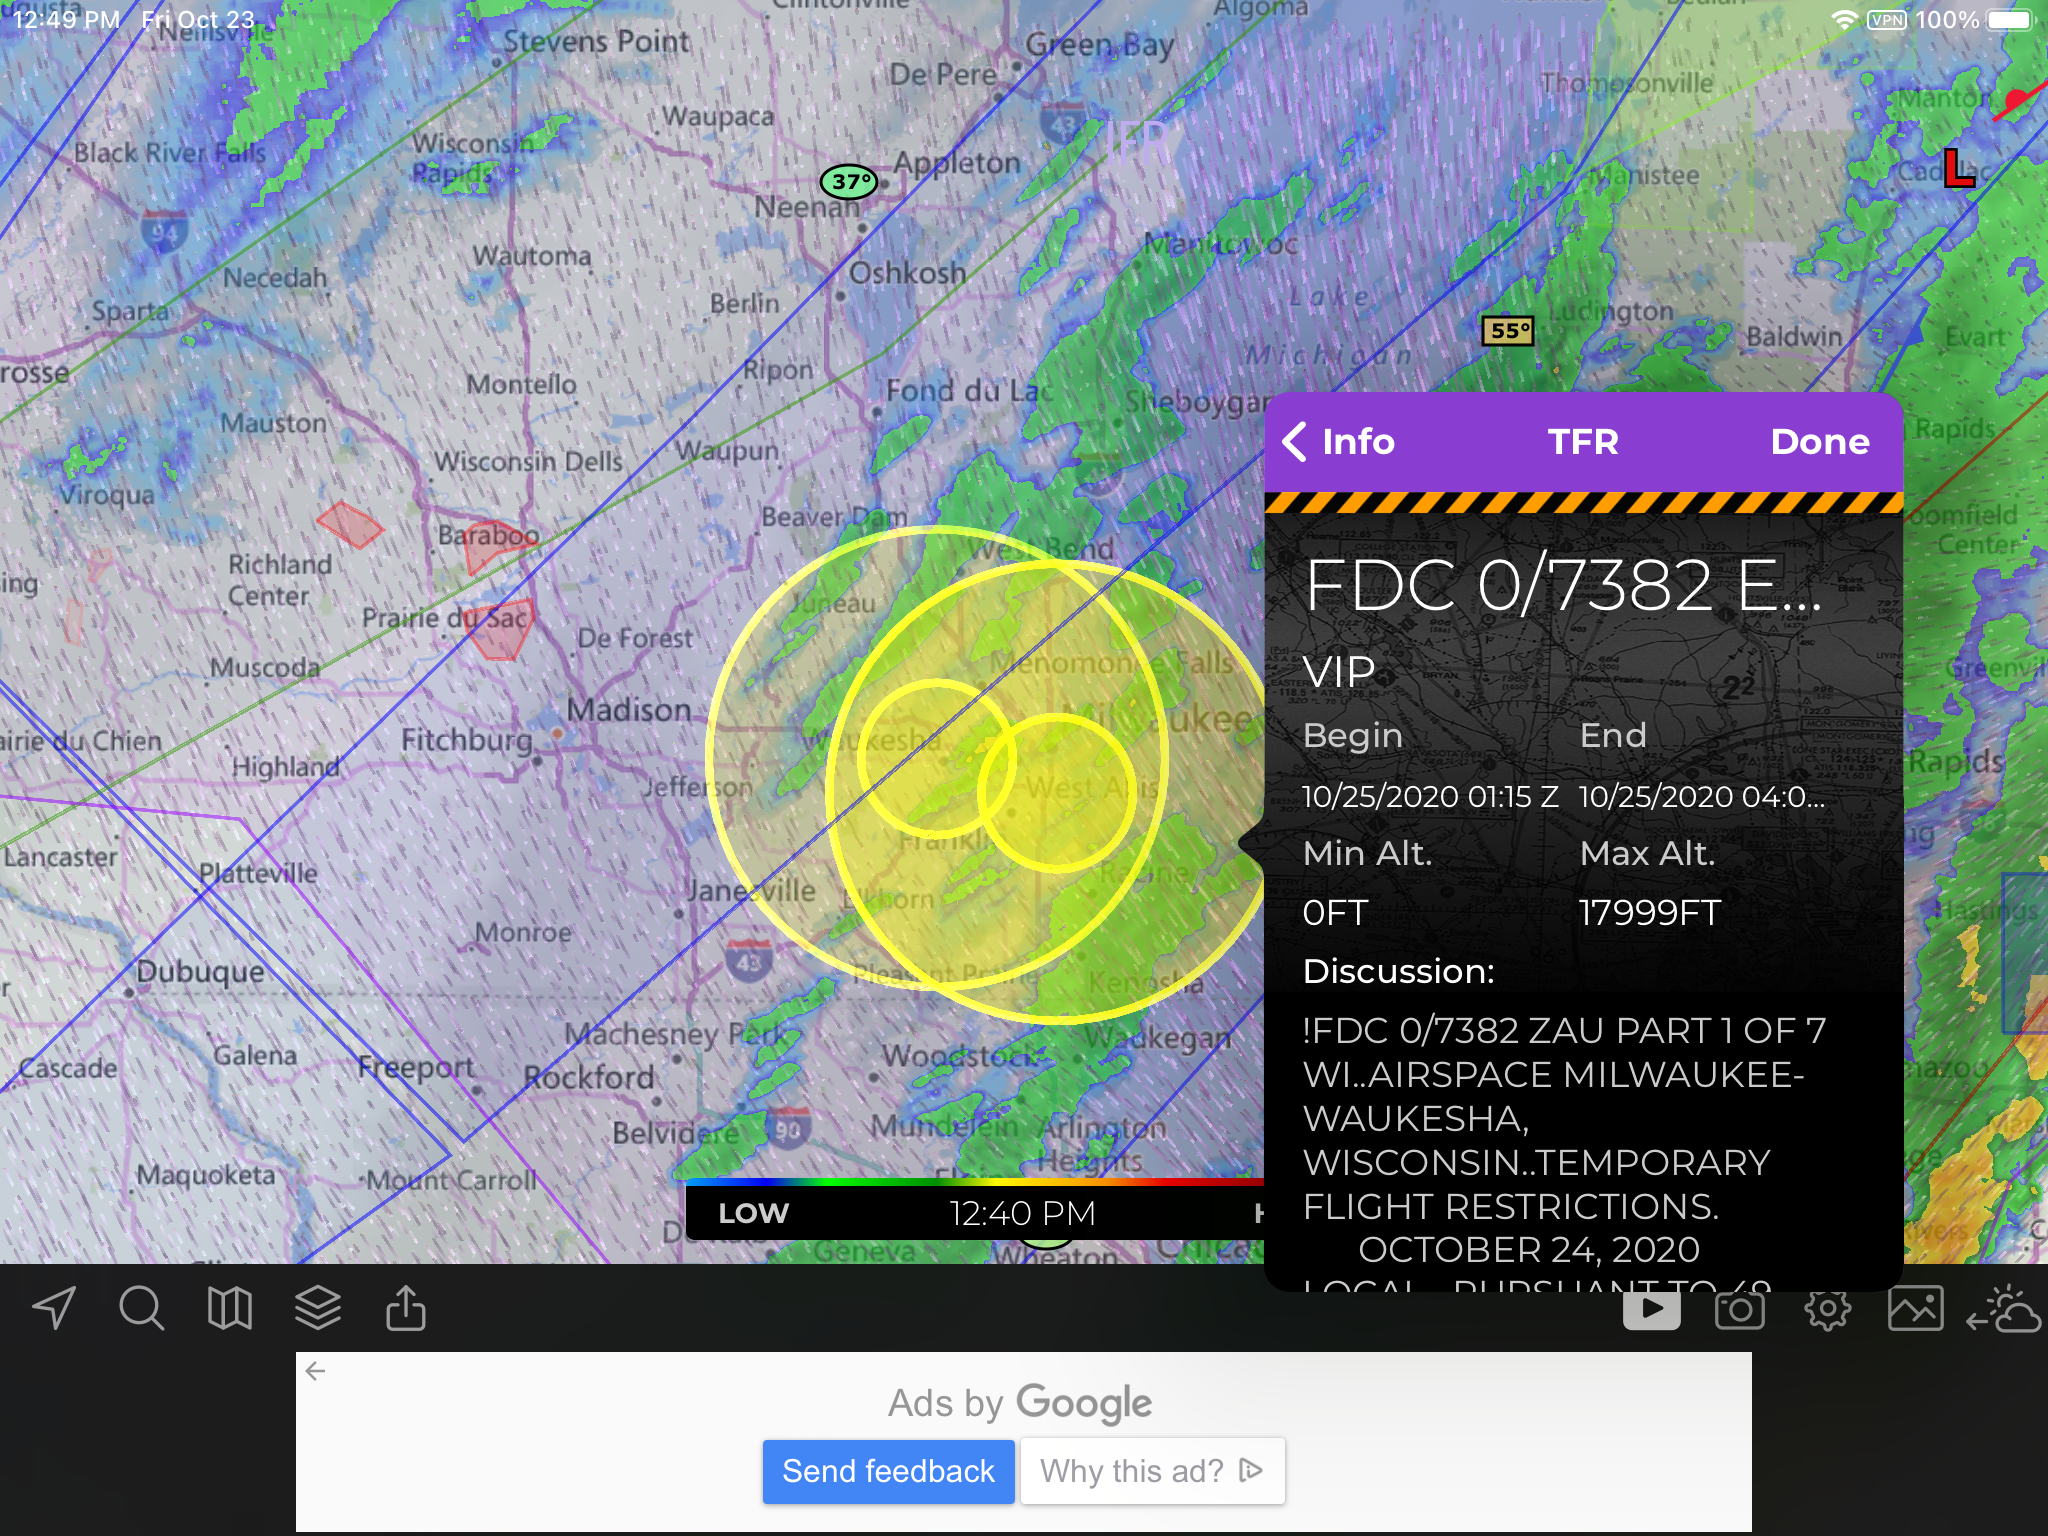Tap the Green Bay city label
2048x1536 pixels.
tap(1099, 45)
